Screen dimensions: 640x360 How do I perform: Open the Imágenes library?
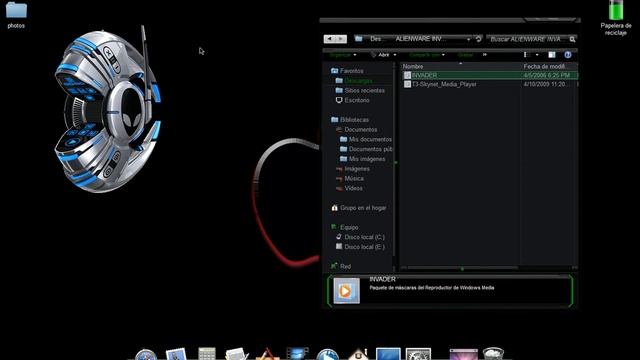point(353,169)
